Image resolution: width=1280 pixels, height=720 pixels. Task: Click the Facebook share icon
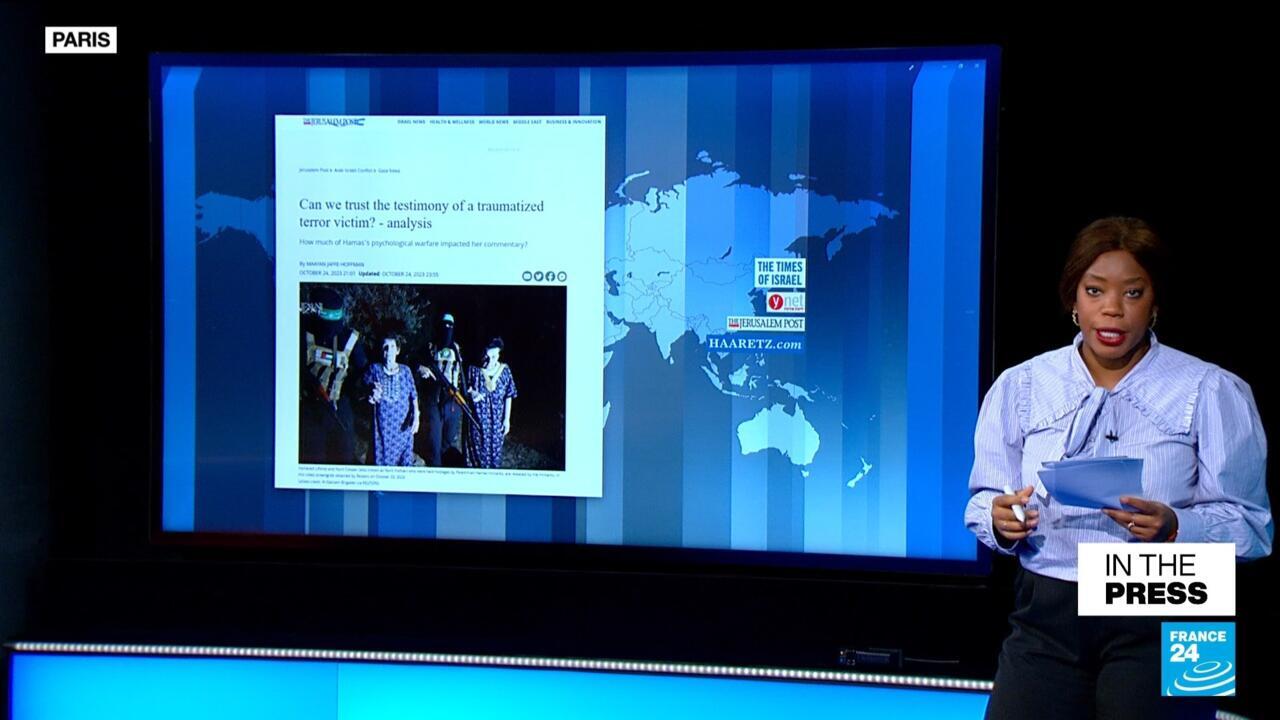(x=550, y=276)
